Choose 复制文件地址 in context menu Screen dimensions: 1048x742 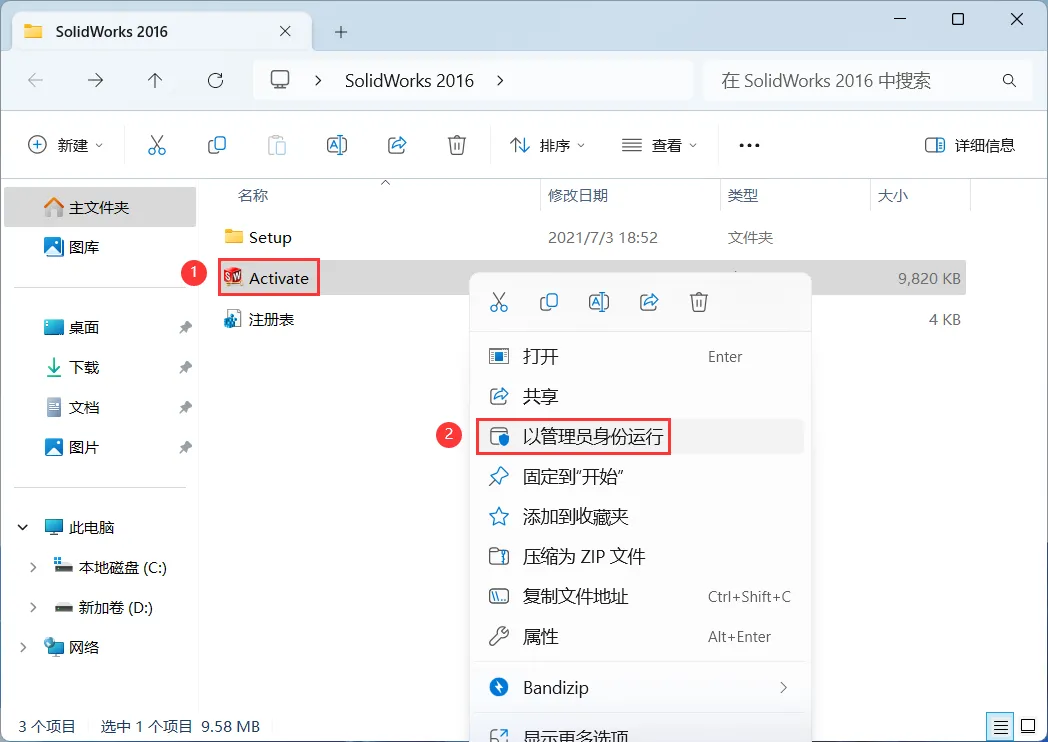pos(638,596)
